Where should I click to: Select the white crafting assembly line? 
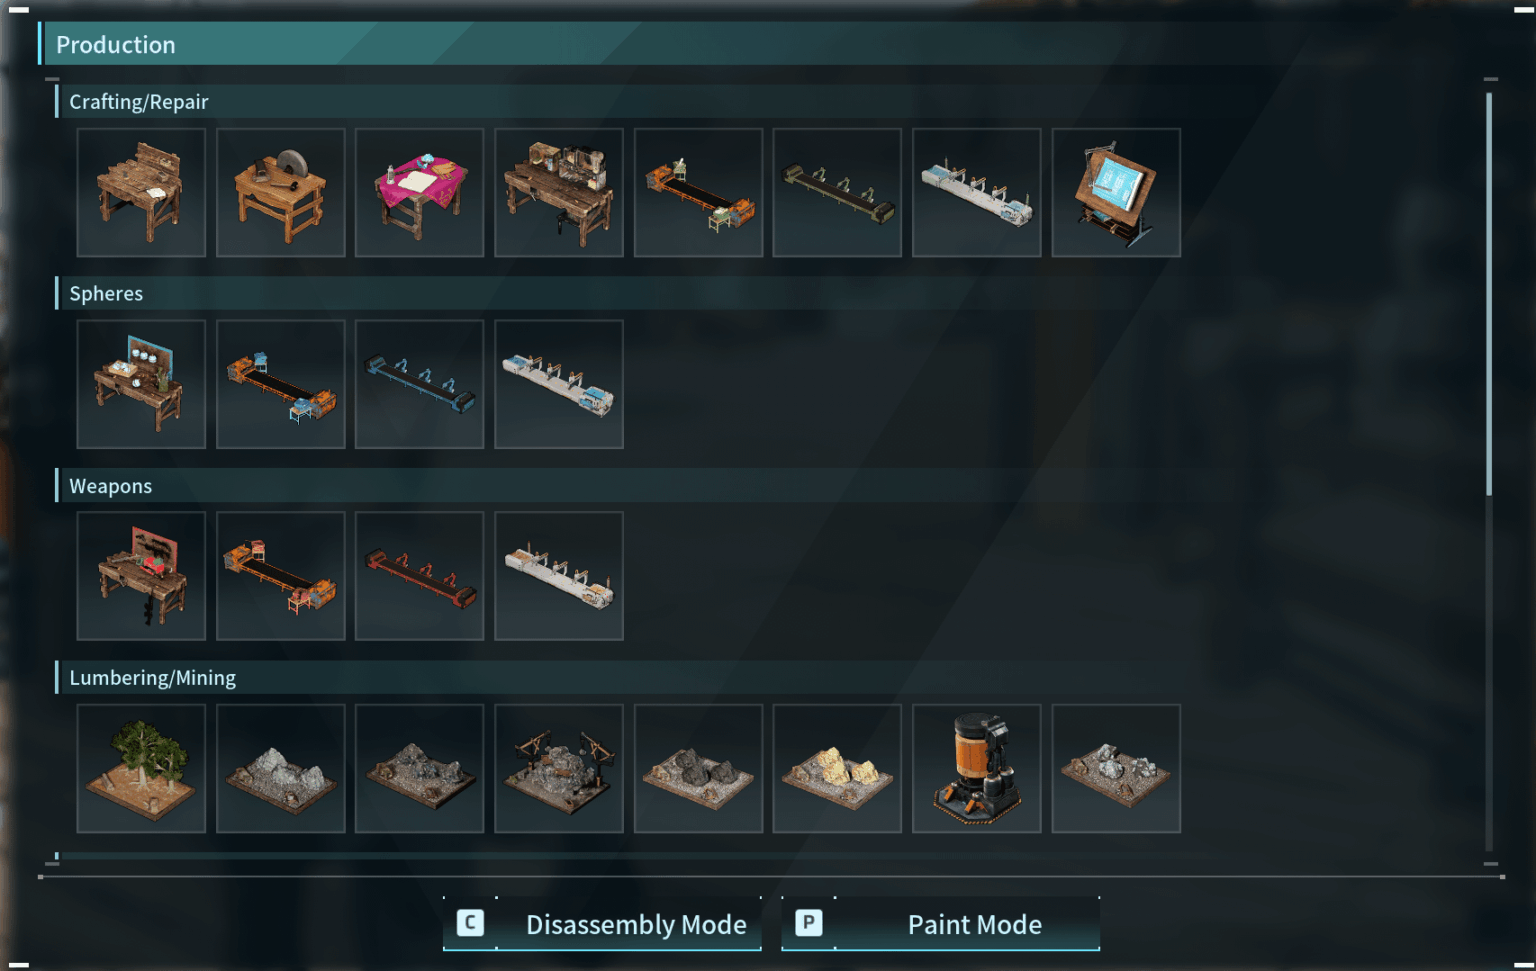coord(977,192)
